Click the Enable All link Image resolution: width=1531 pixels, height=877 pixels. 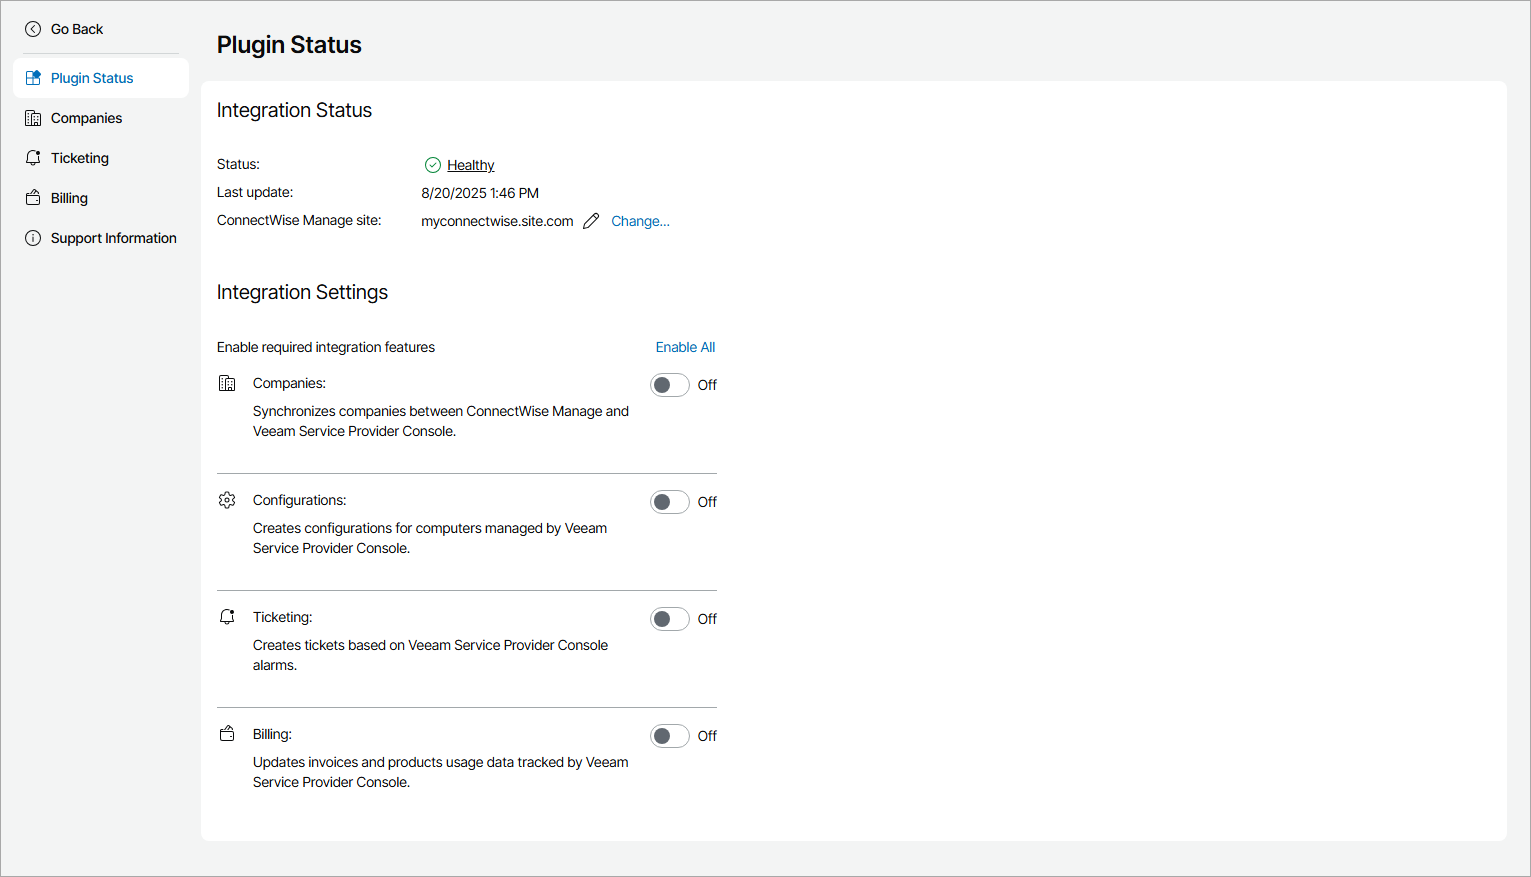[x=685, y=346]
